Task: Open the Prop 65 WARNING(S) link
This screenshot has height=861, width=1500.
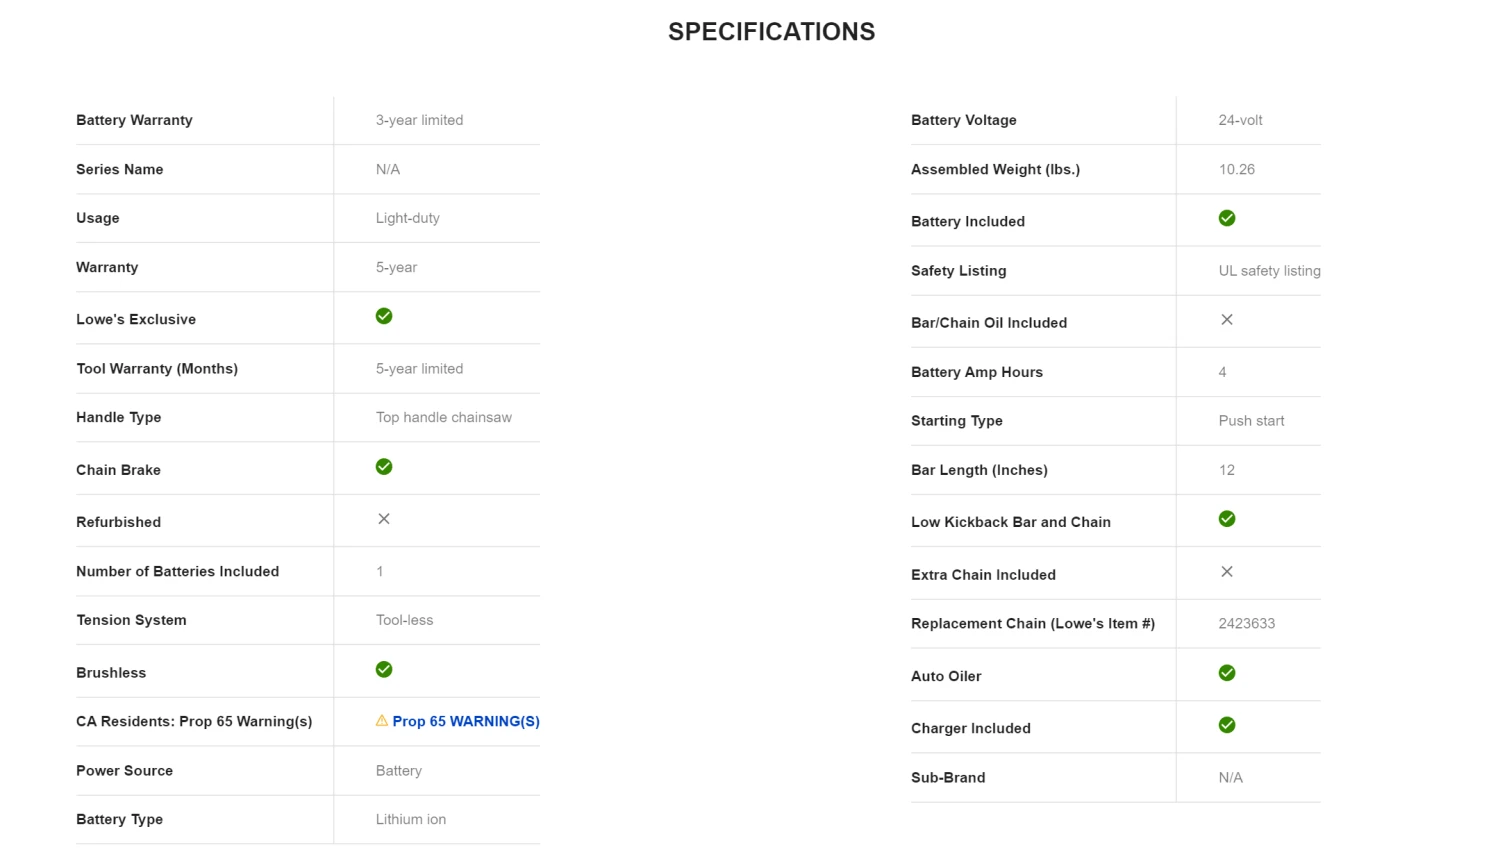Action: 466,721
